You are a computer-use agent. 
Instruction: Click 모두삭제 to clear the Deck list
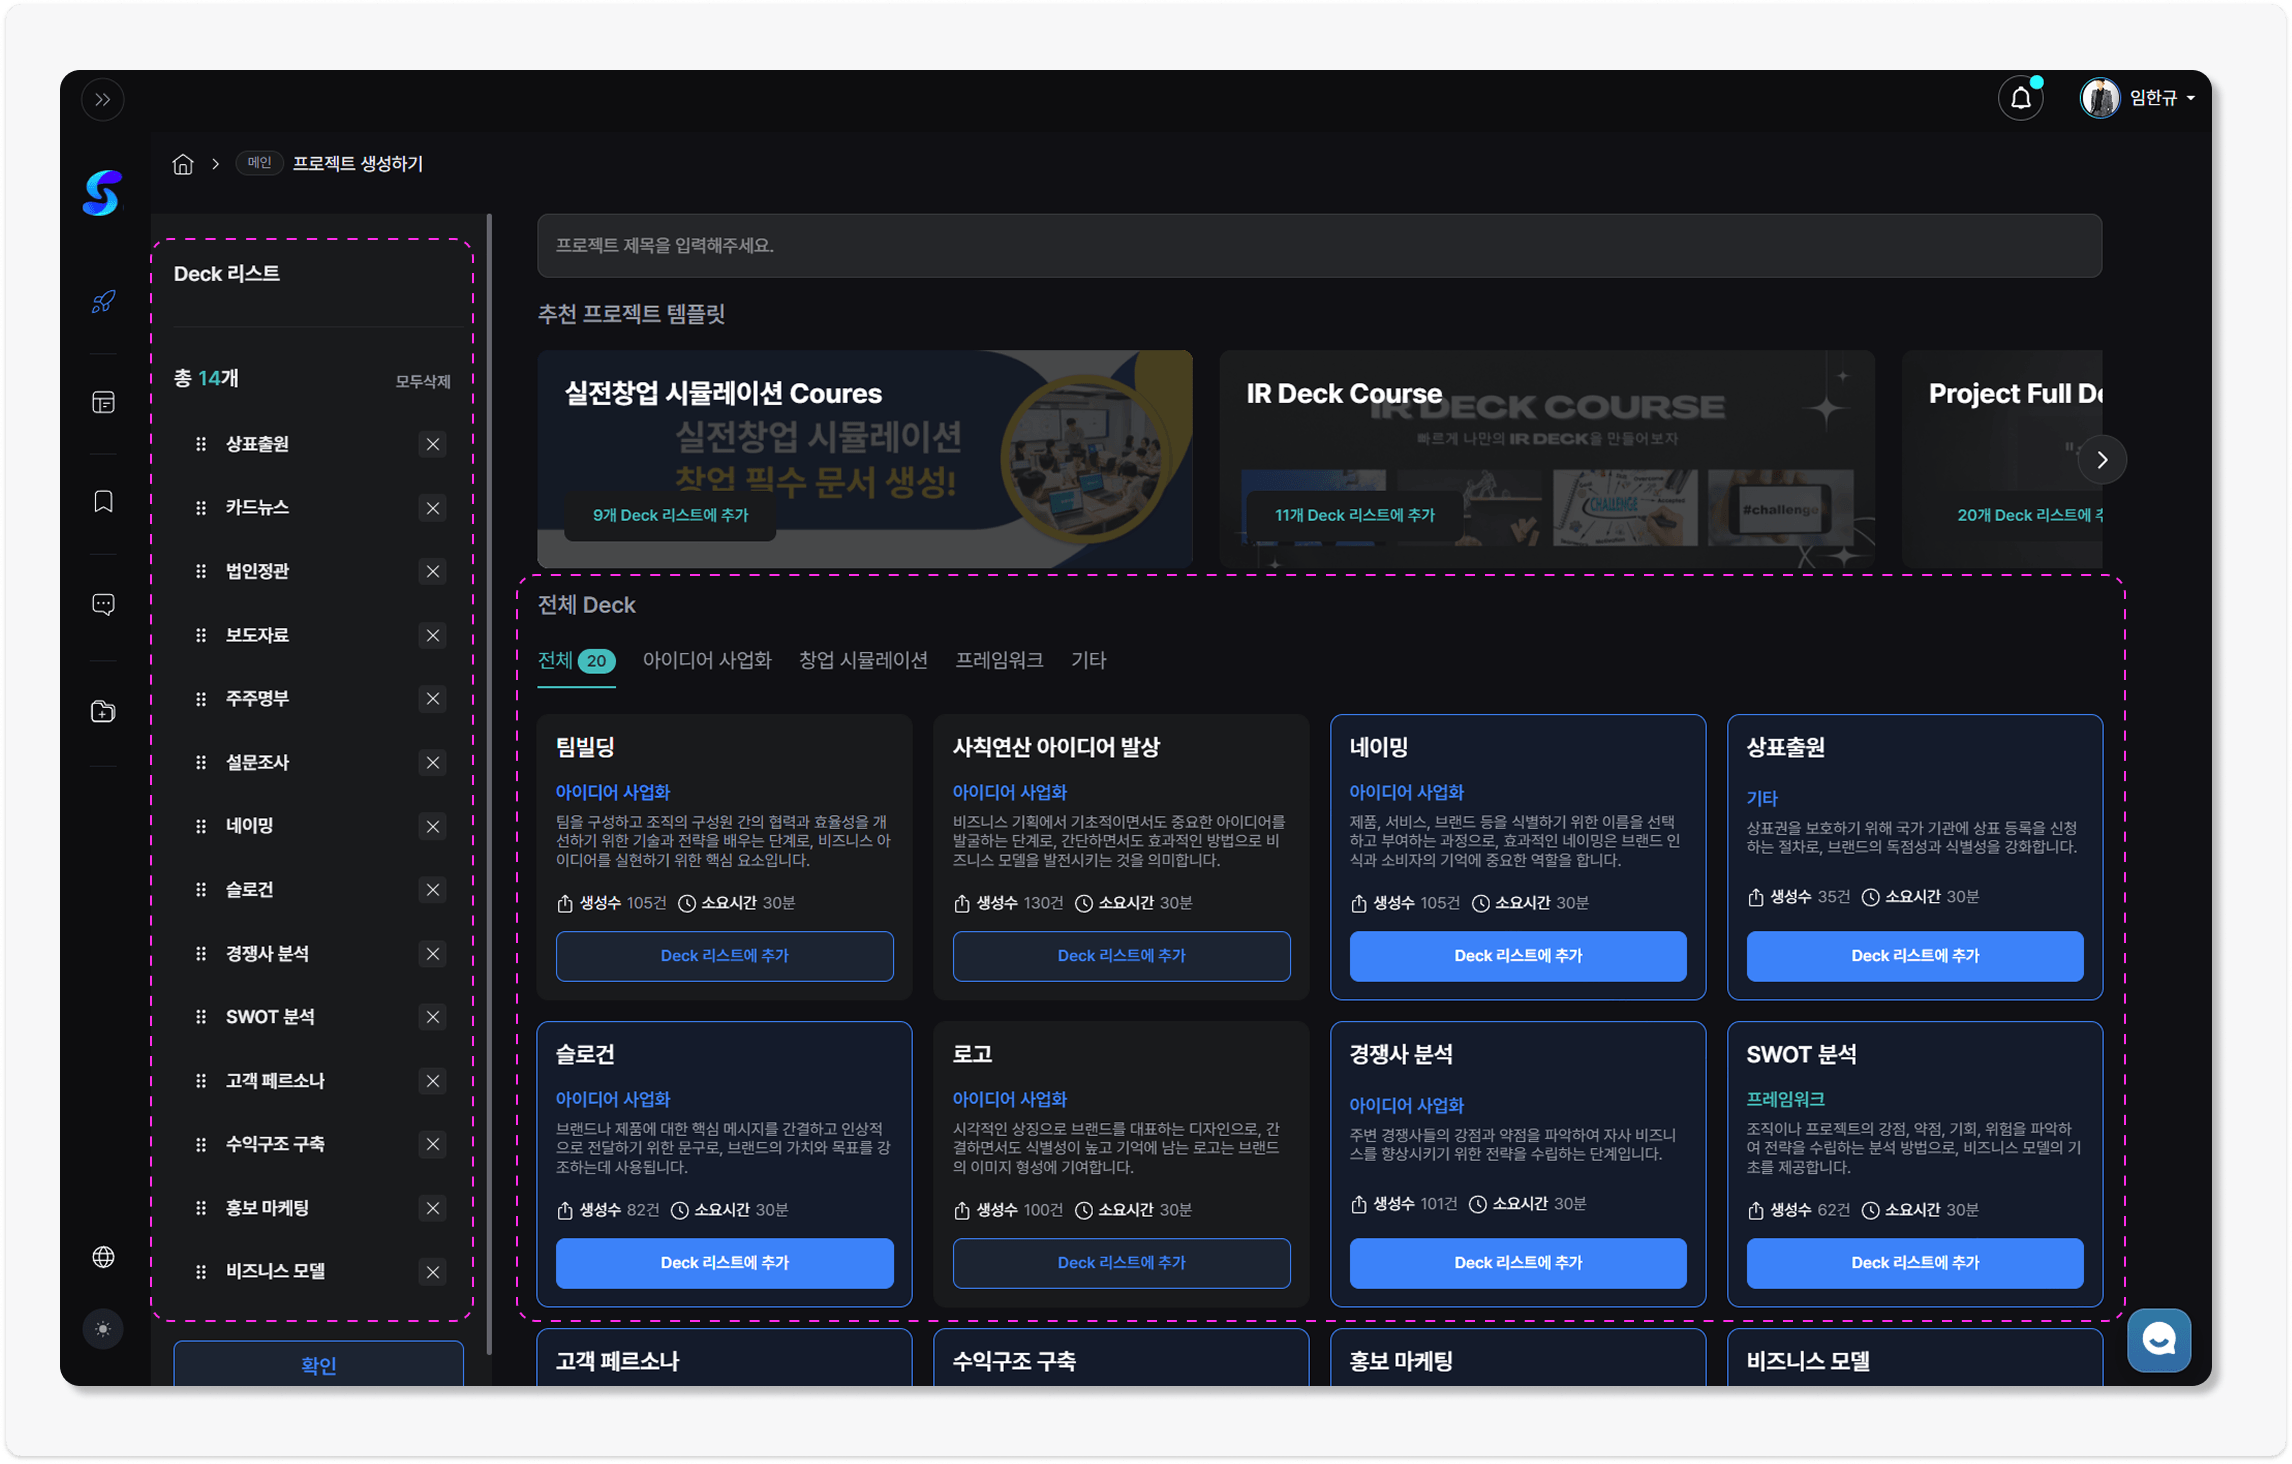423,381
